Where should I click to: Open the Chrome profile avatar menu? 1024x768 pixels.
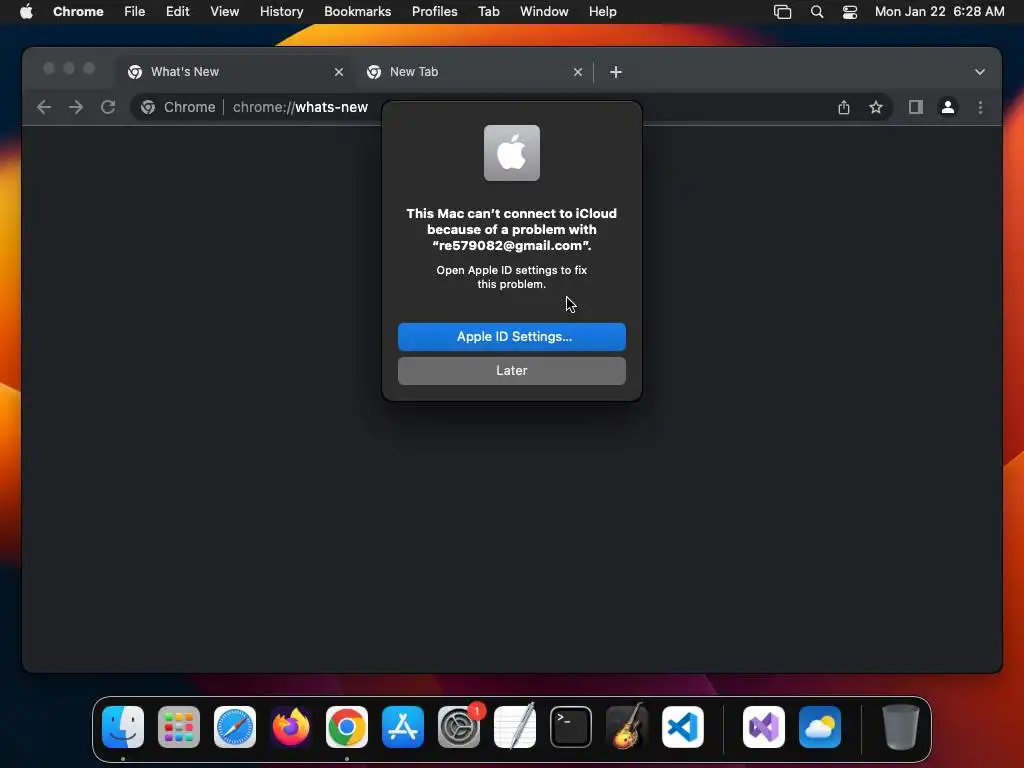click(948, 107)
